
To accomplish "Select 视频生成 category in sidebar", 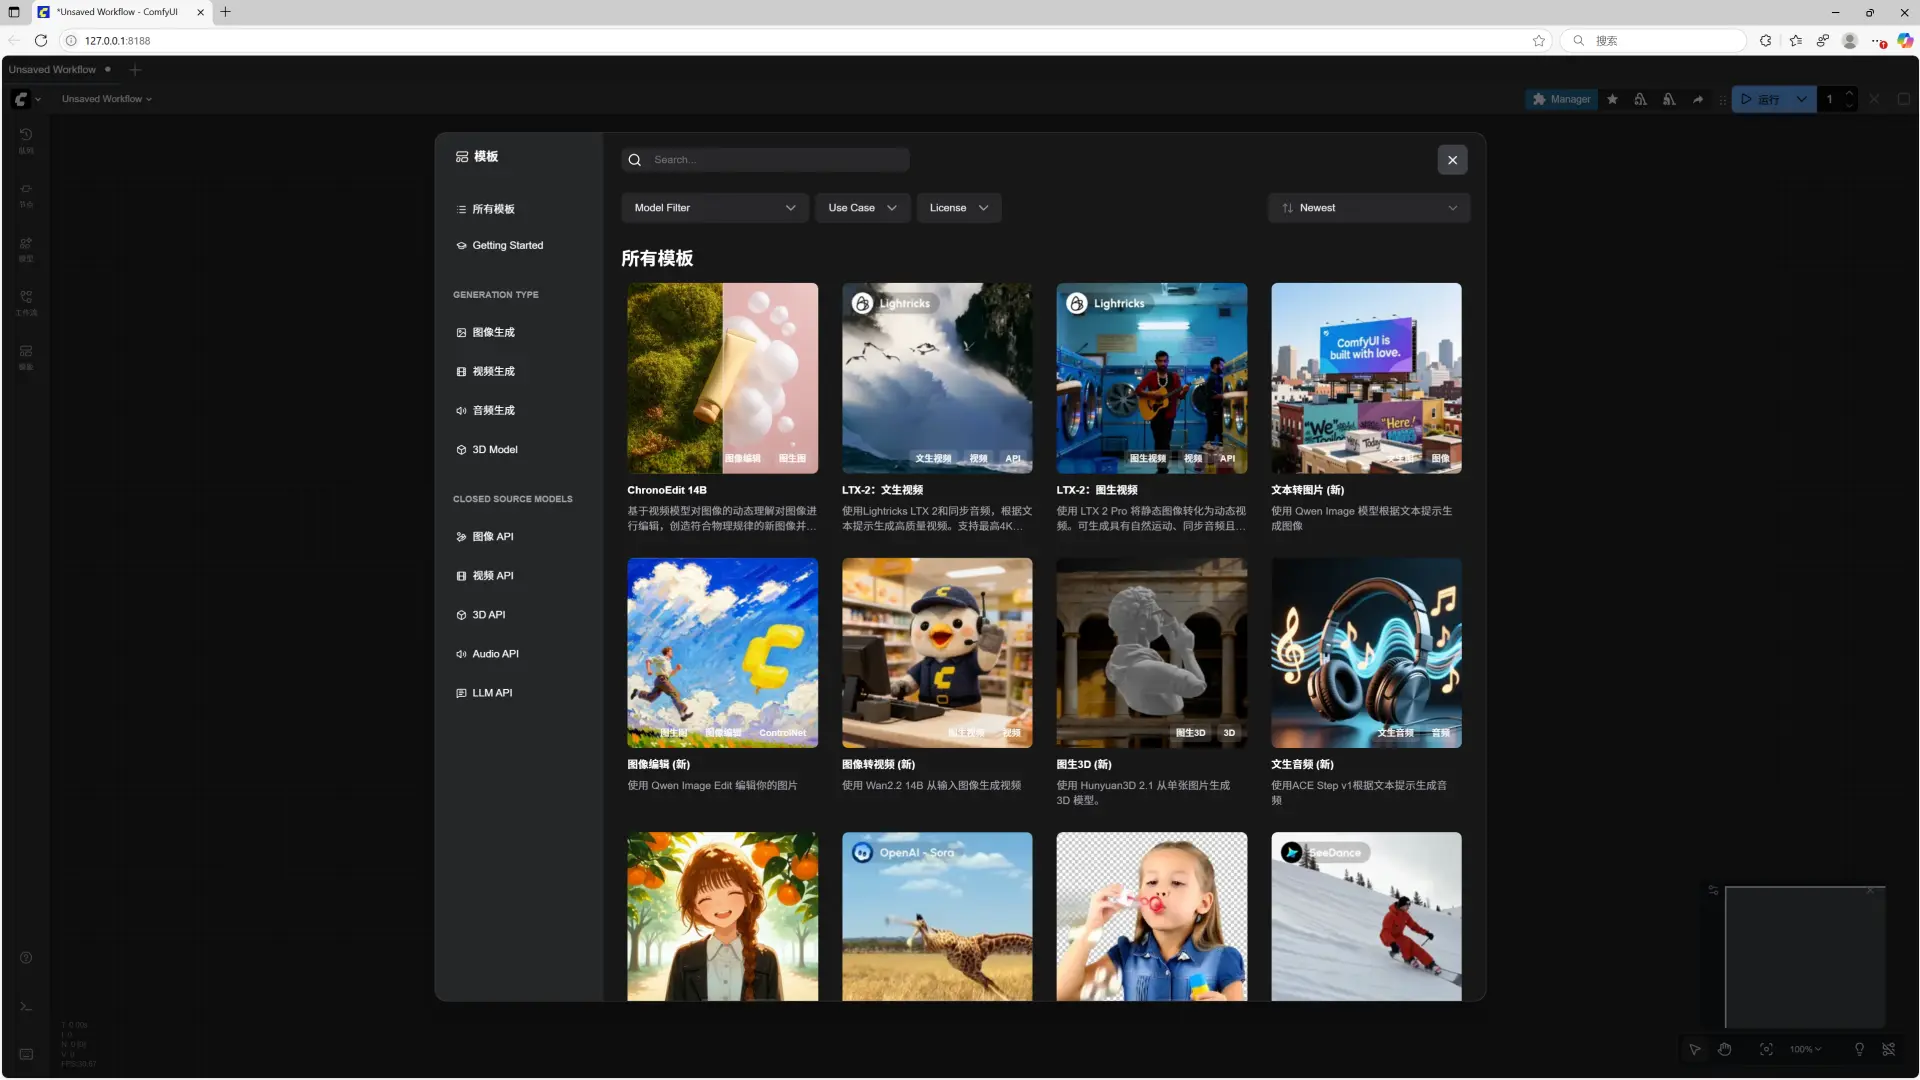I will point(493,371).
